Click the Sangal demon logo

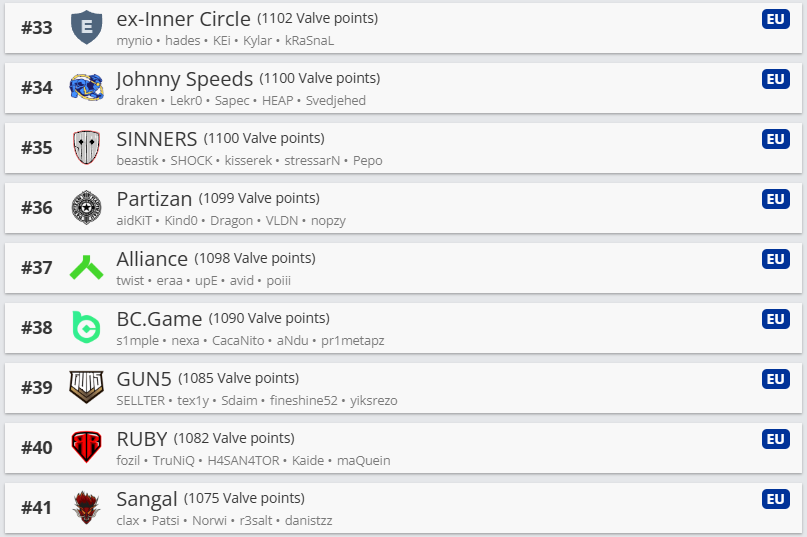(87, 508)
